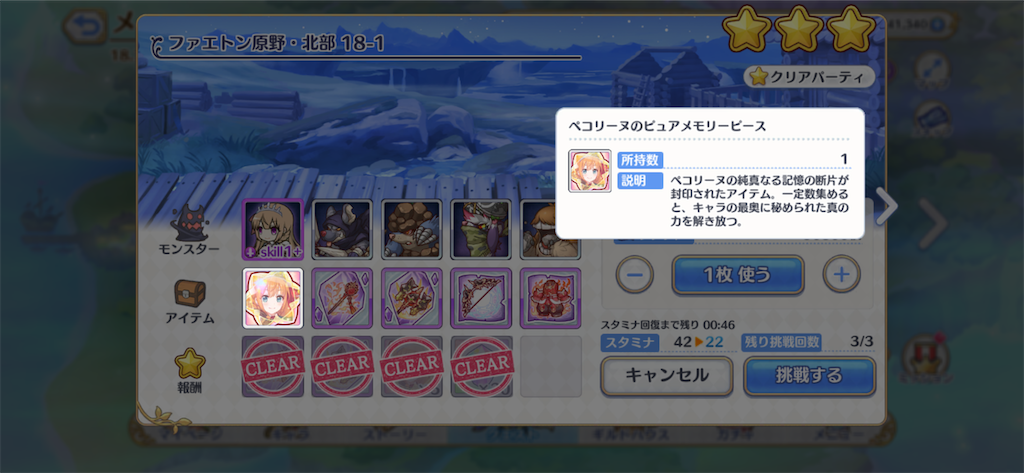Tap Pecorine's Pure Memory Piece in the item row
Viewport: 1024px width, 473px height.
(x=273, y=298)
